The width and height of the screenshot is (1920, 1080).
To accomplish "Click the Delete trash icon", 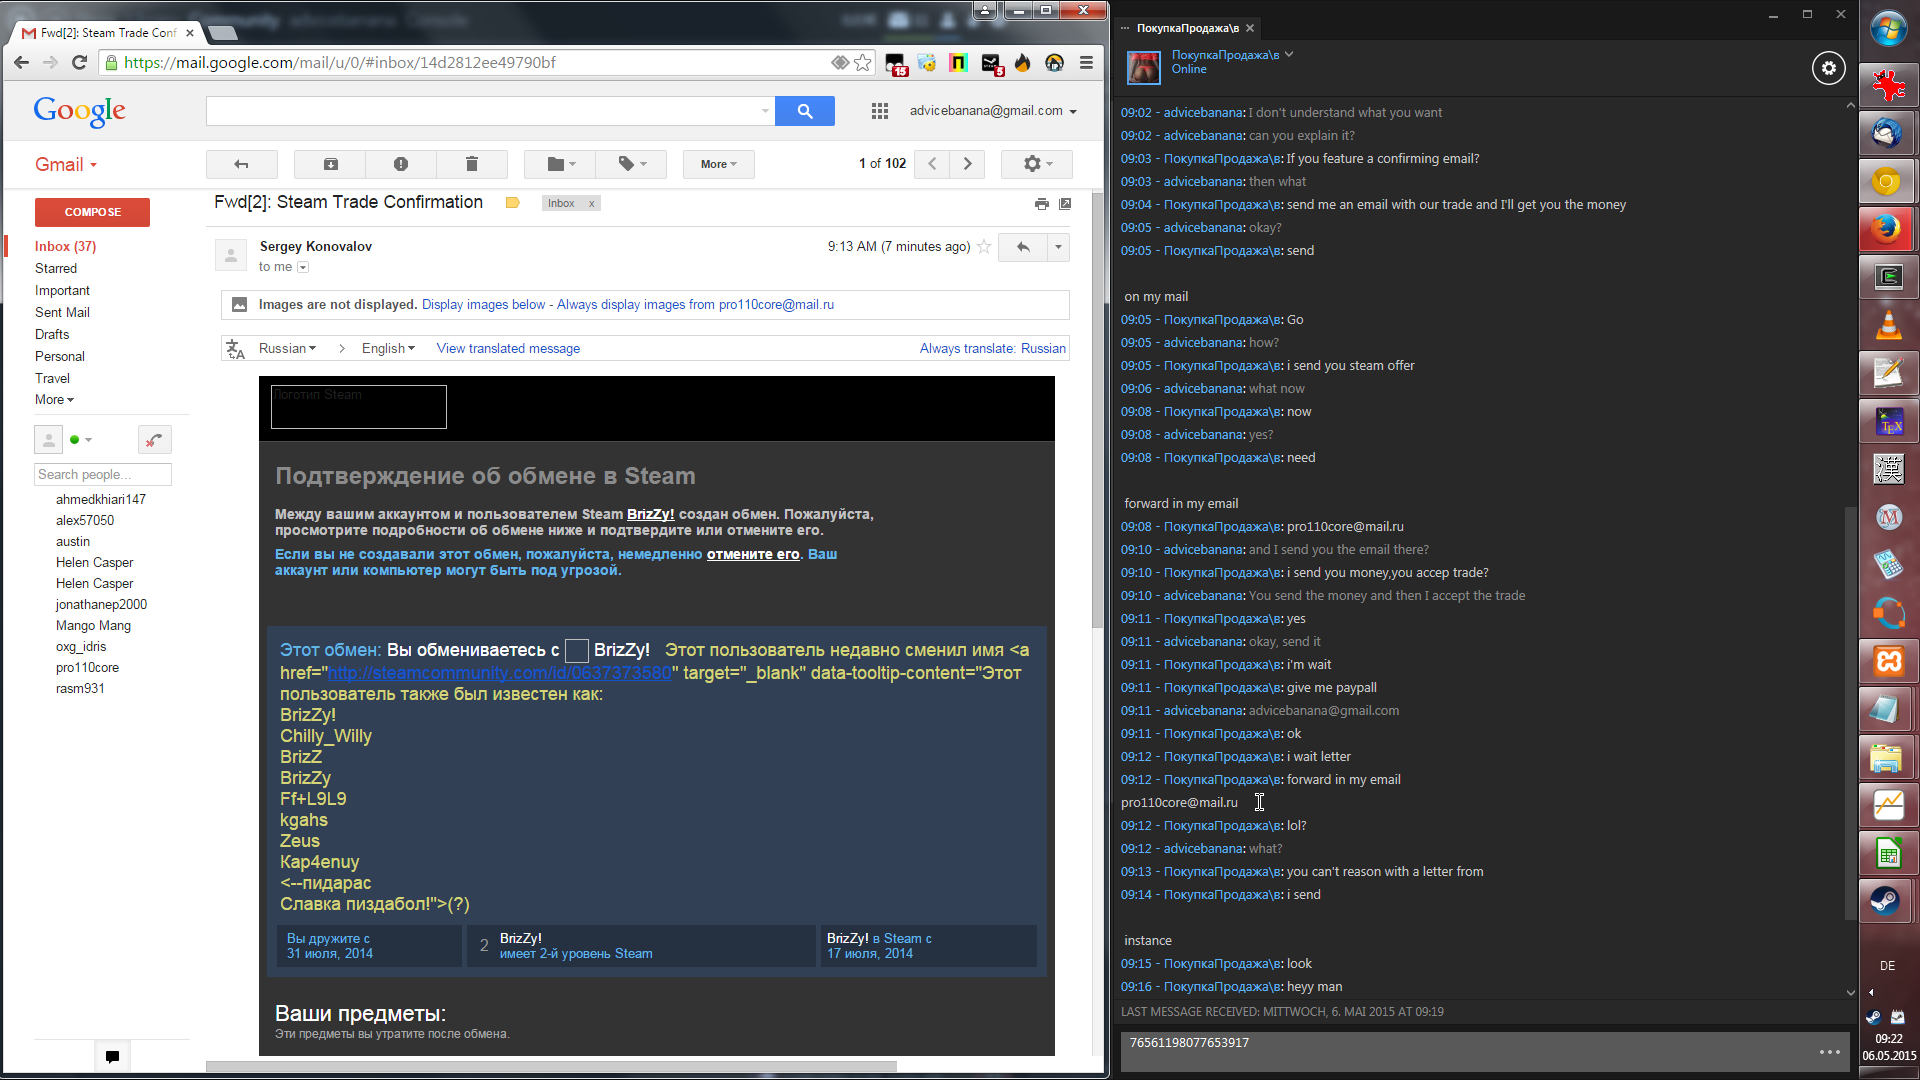I will click(x=471, y=164).
